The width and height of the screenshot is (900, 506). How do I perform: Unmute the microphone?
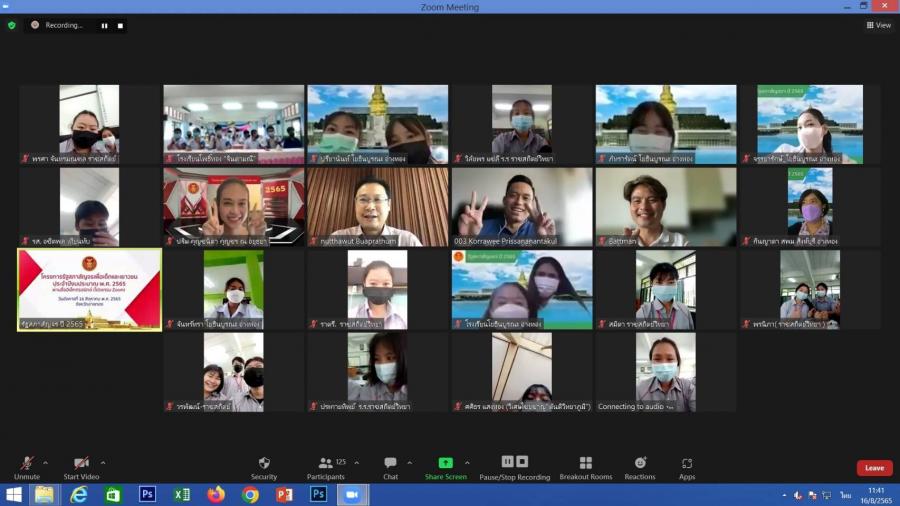pyautogui.click(x=27, y=466)
